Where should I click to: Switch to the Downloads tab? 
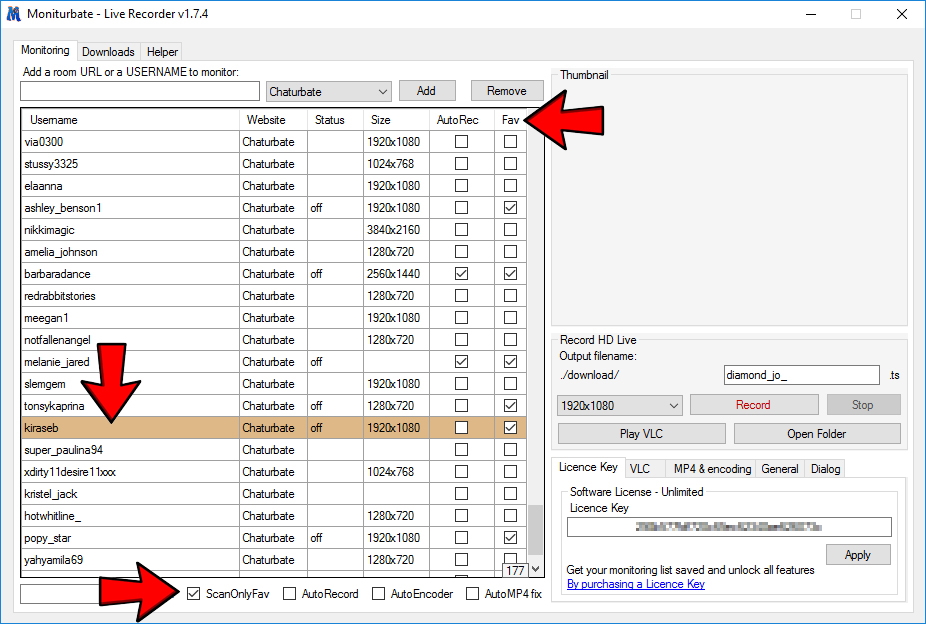[108, 52]
